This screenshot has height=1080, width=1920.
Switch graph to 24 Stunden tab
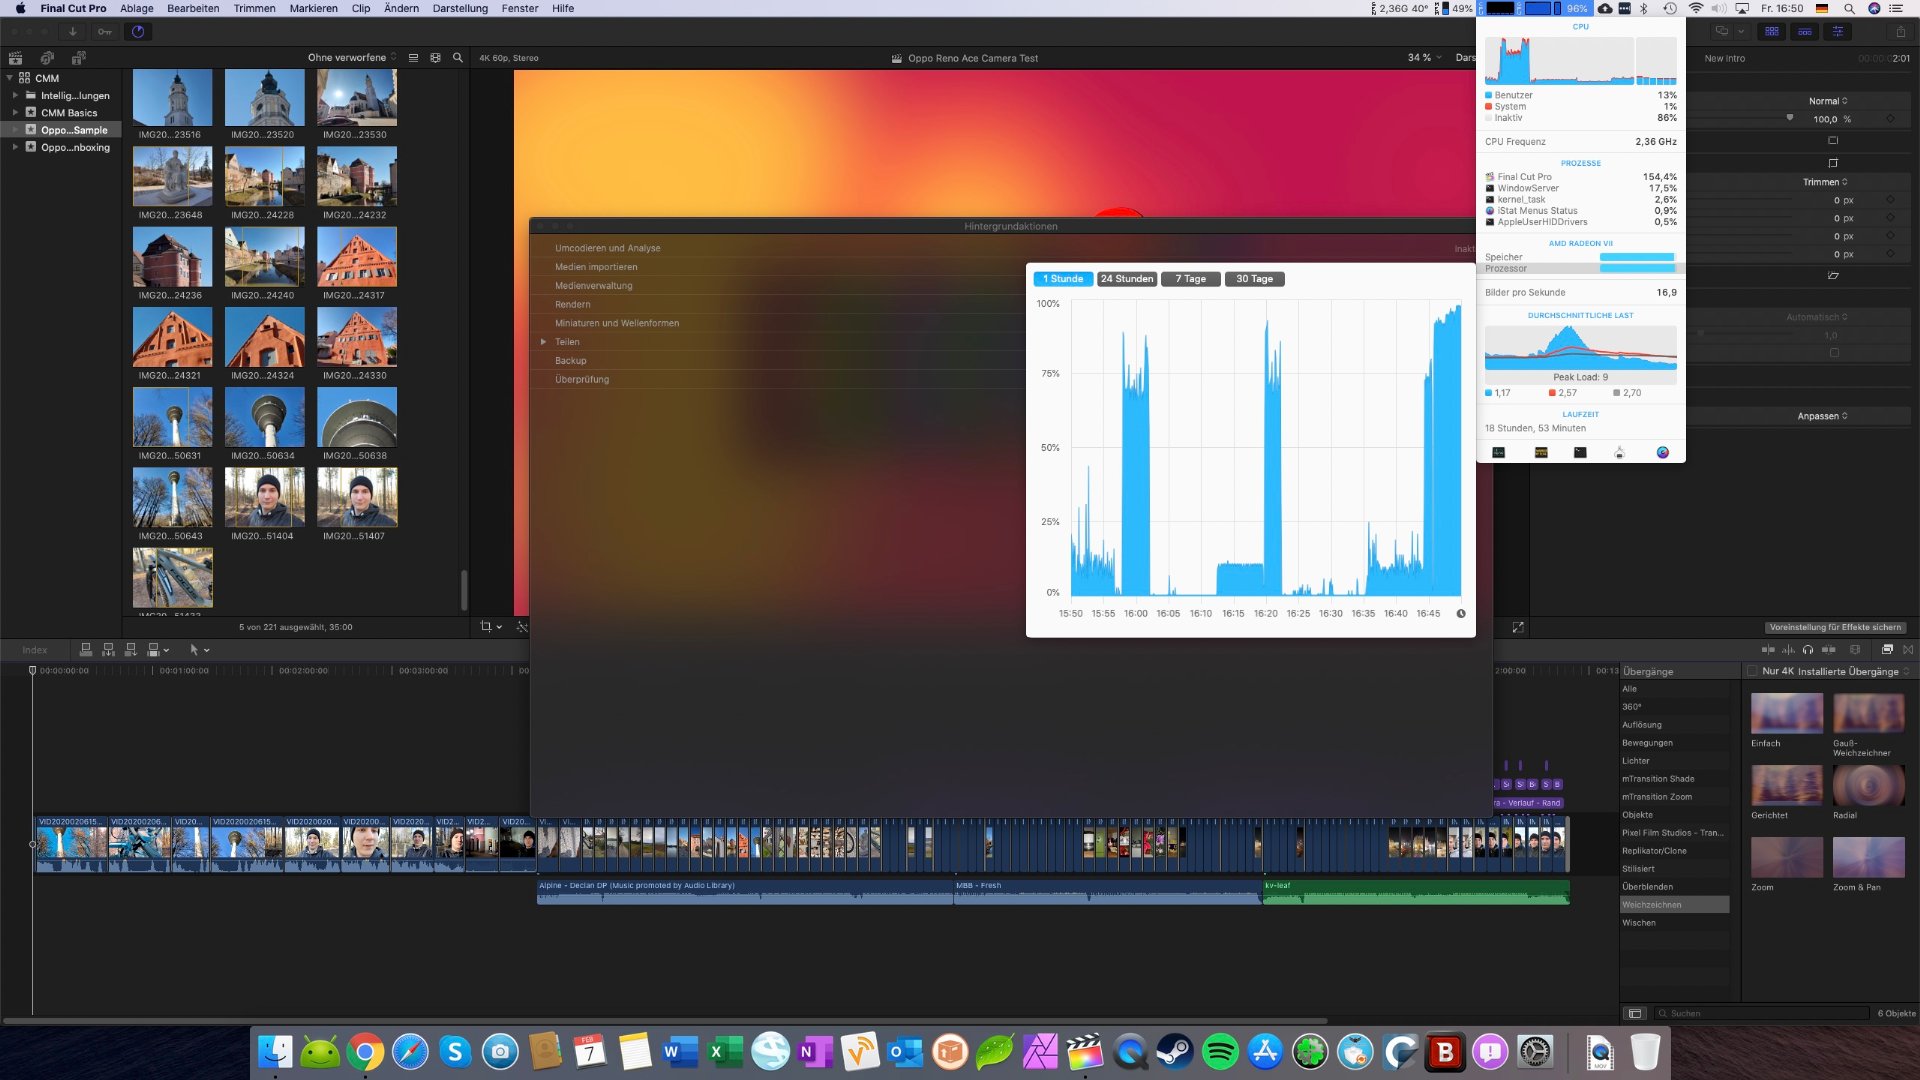tap(1127, 279)
